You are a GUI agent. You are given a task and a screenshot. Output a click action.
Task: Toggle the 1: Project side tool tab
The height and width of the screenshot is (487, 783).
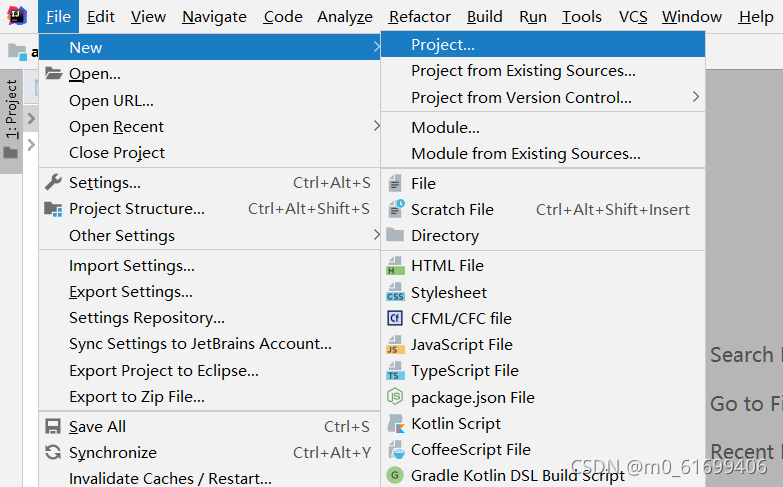(11, 121)
